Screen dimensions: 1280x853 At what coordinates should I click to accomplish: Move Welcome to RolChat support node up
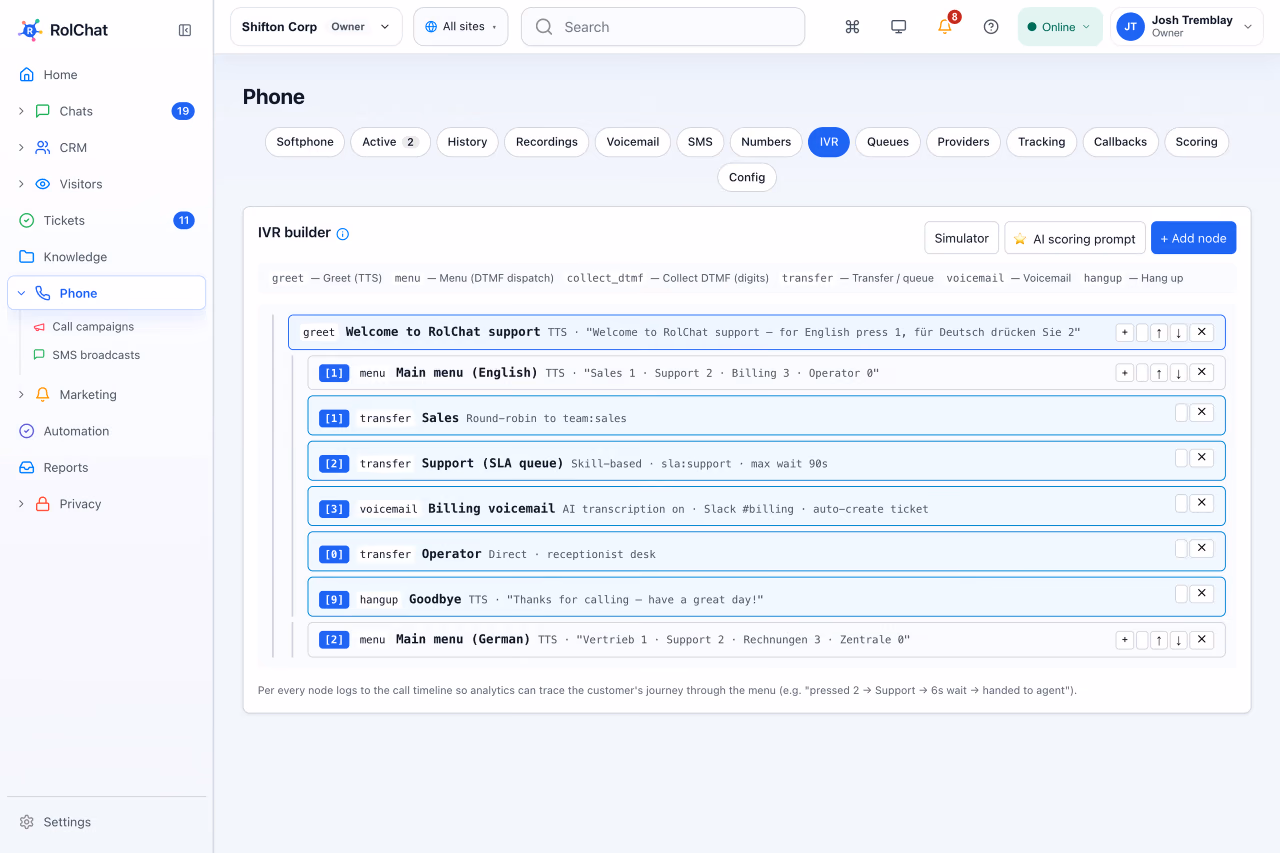click(1158, 332)
